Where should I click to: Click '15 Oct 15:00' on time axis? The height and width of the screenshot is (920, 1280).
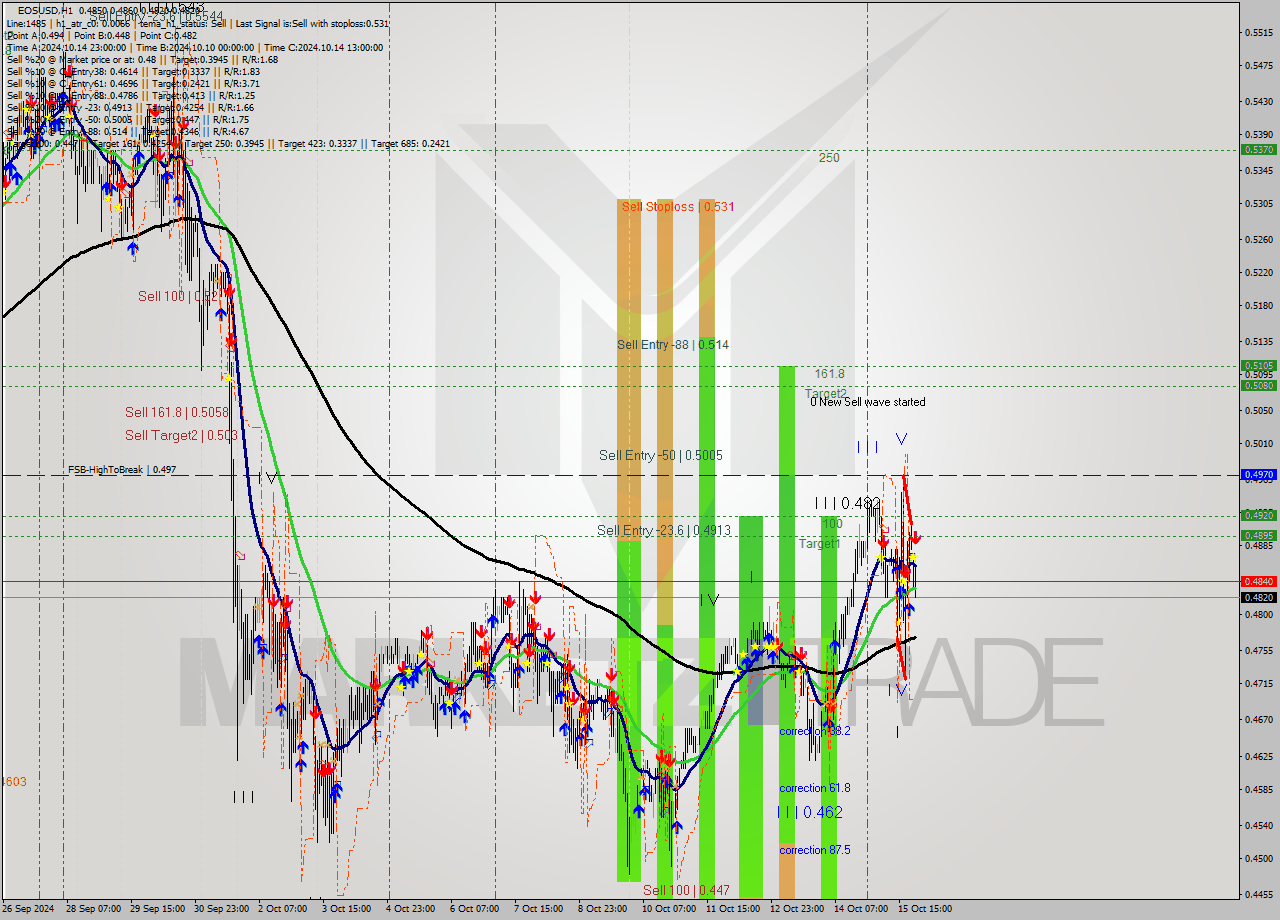pos(923,909)
